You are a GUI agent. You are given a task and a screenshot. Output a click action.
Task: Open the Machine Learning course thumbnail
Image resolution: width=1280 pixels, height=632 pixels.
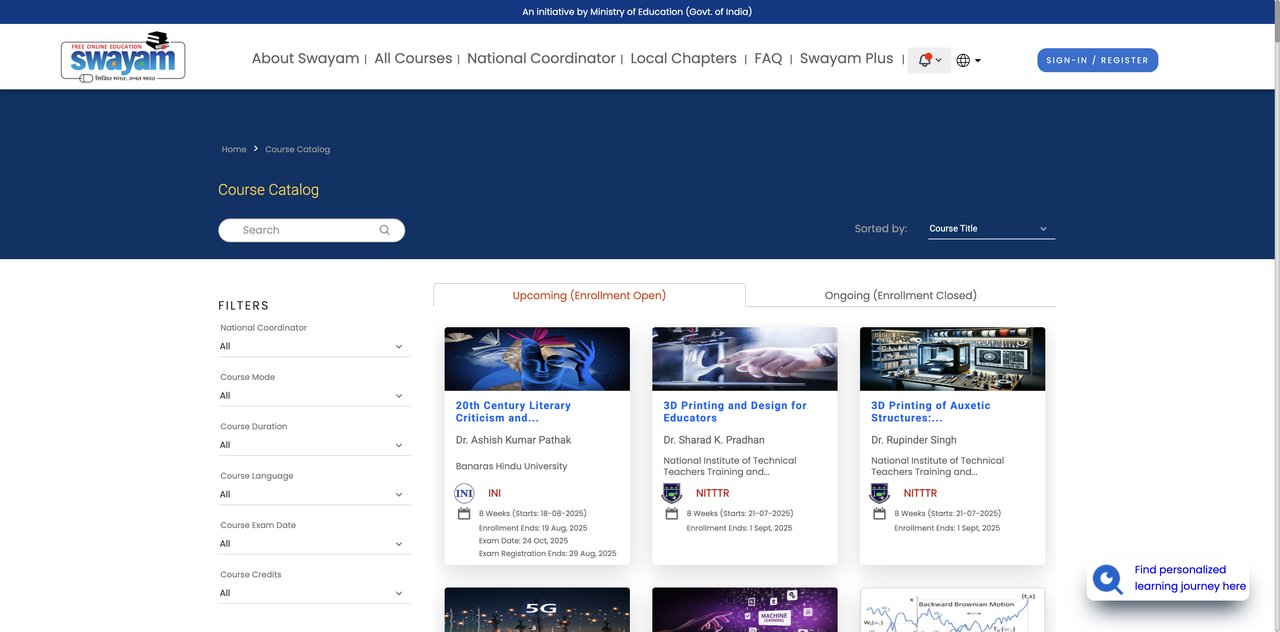click(745, 610)
